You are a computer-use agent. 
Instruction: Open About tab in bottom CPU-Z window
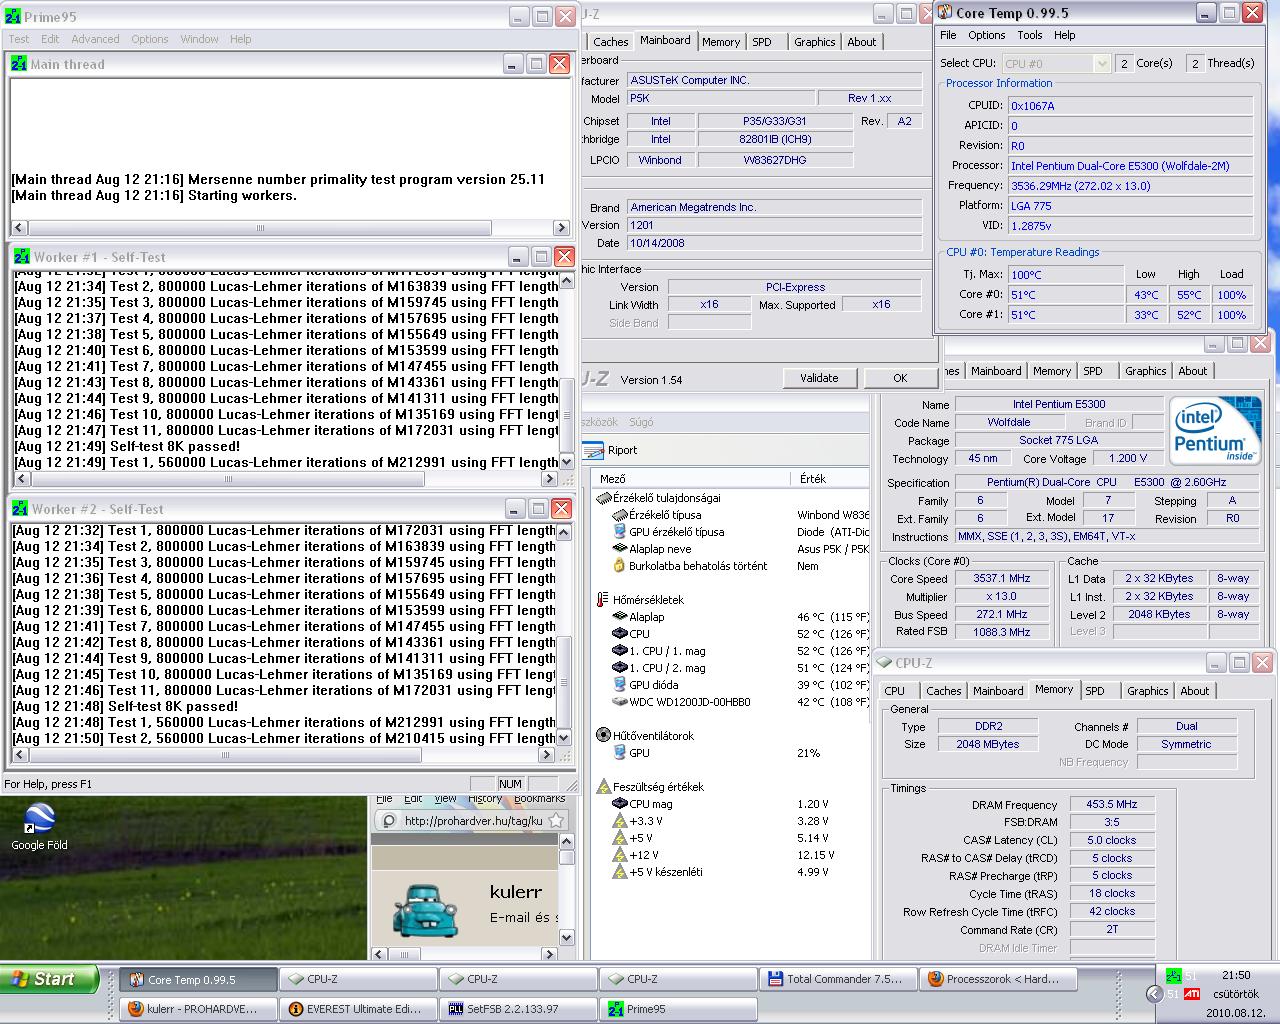[1194, 691]
